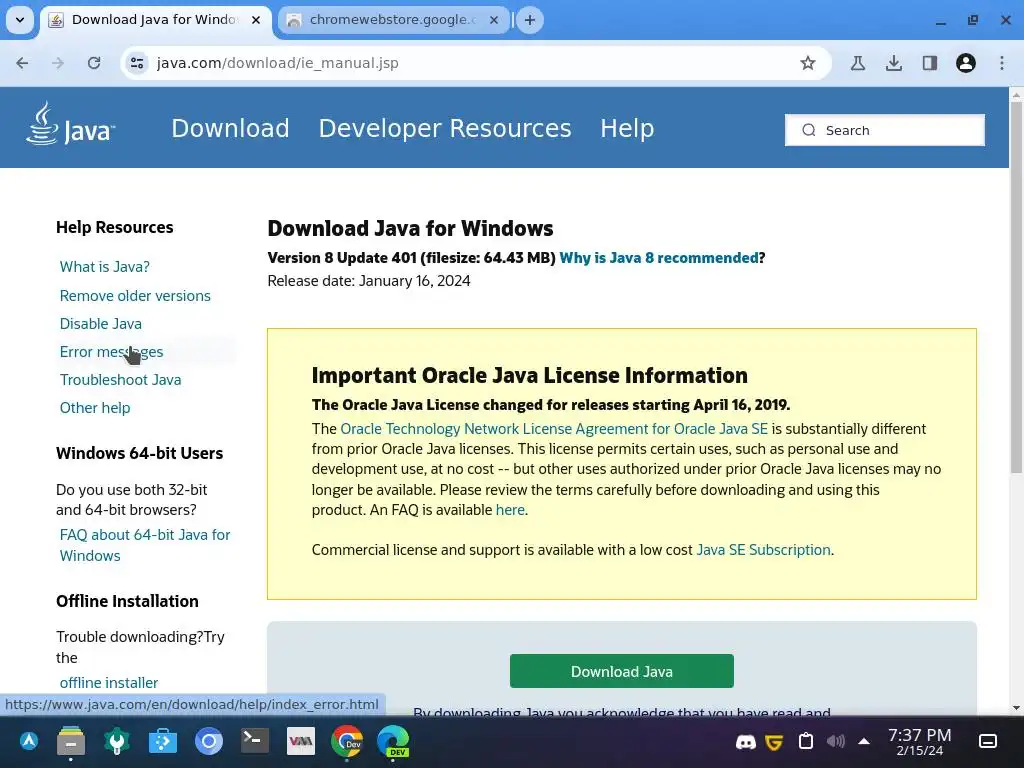This screenshot has height=768, width=1024.
Task: Close the chromewebstore.google tab
Action: pos(494,20)
